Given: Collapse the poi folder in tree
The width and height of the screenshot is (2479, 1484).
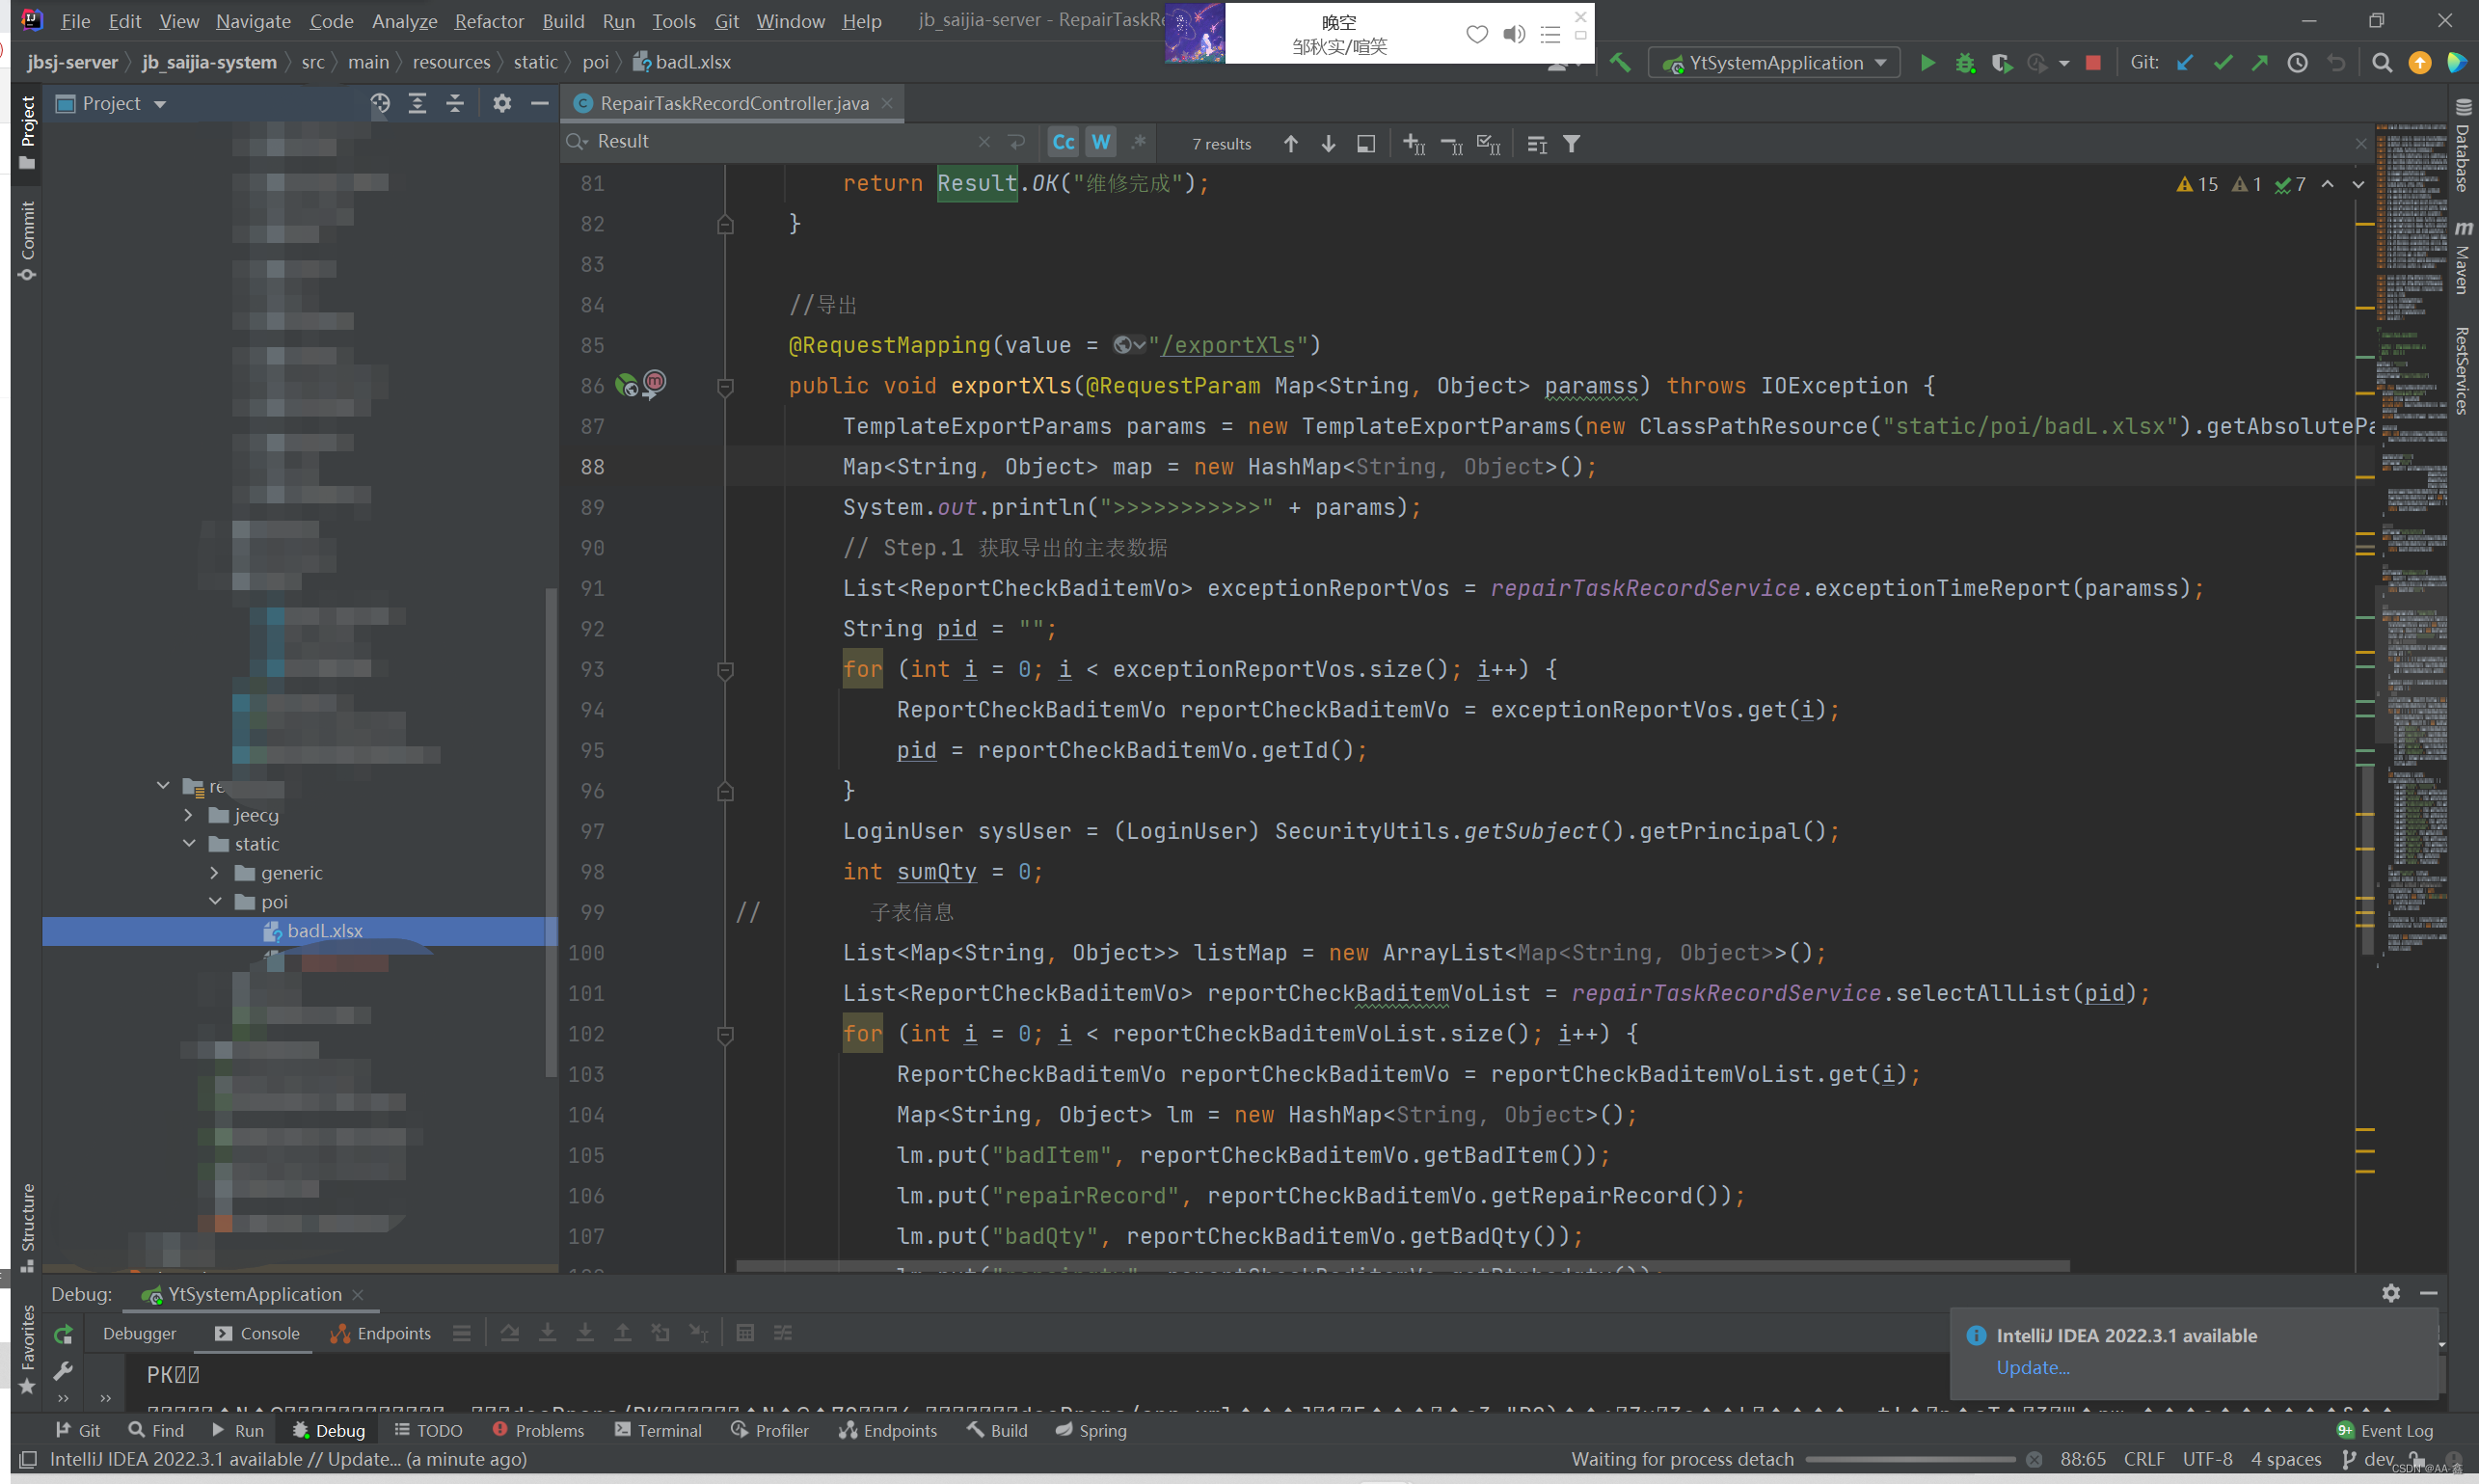Looking at the screenshot, I should (x=215, y=902).
